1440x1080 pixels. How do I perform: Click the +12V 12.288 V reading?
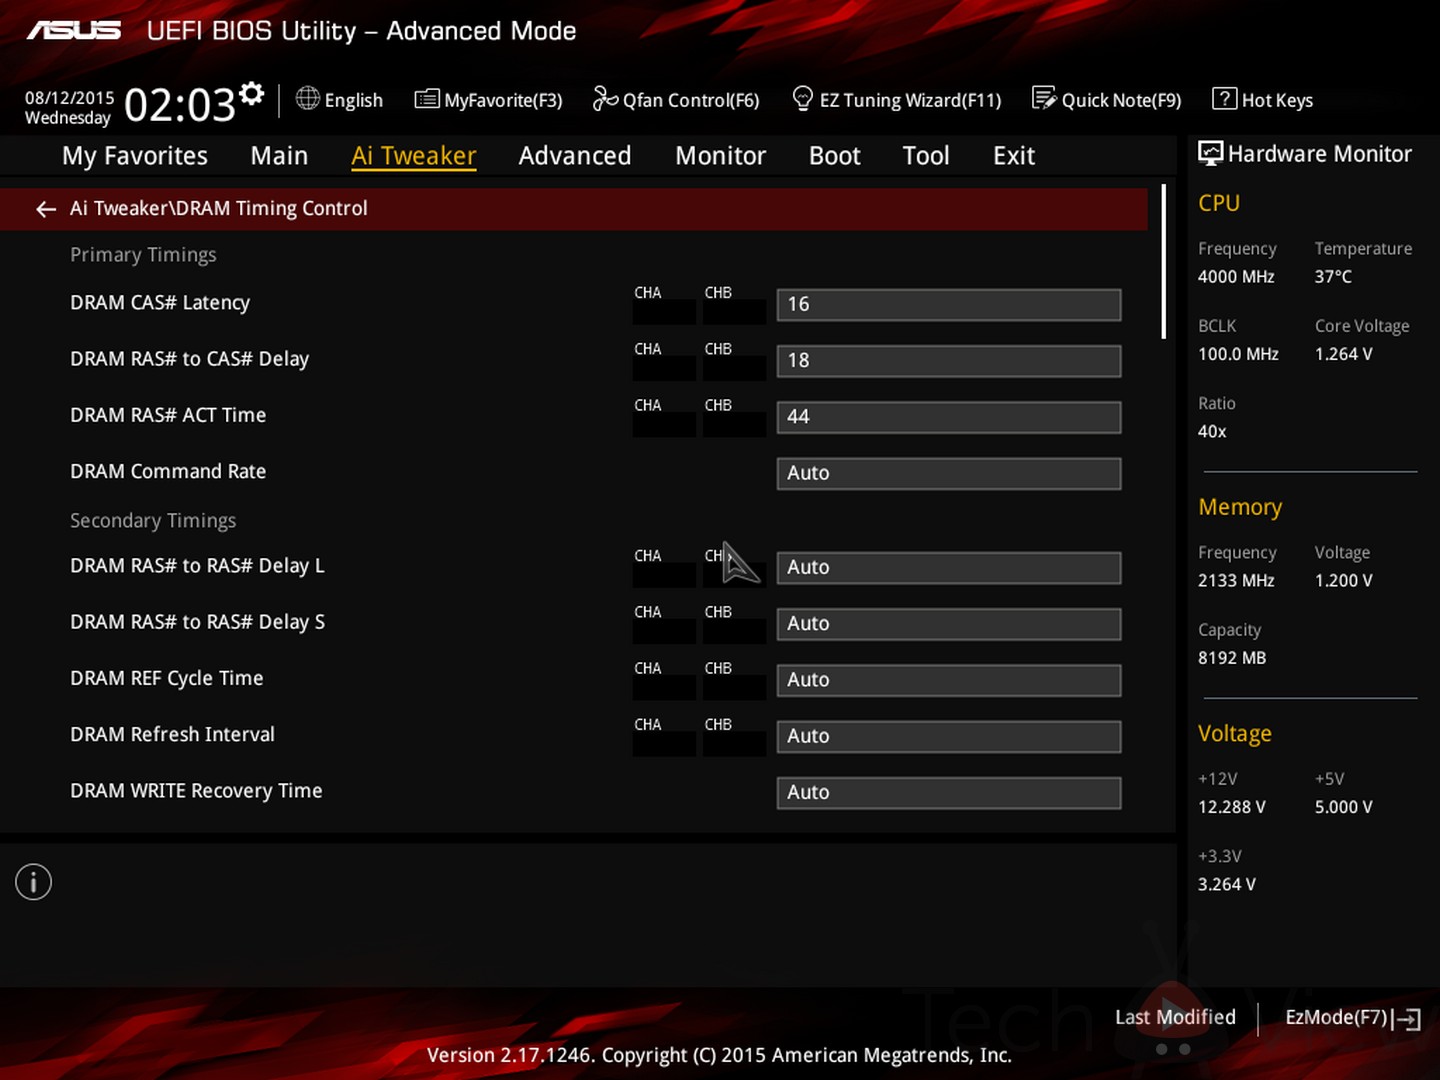pyautogui.click(x=1232, y=807)
